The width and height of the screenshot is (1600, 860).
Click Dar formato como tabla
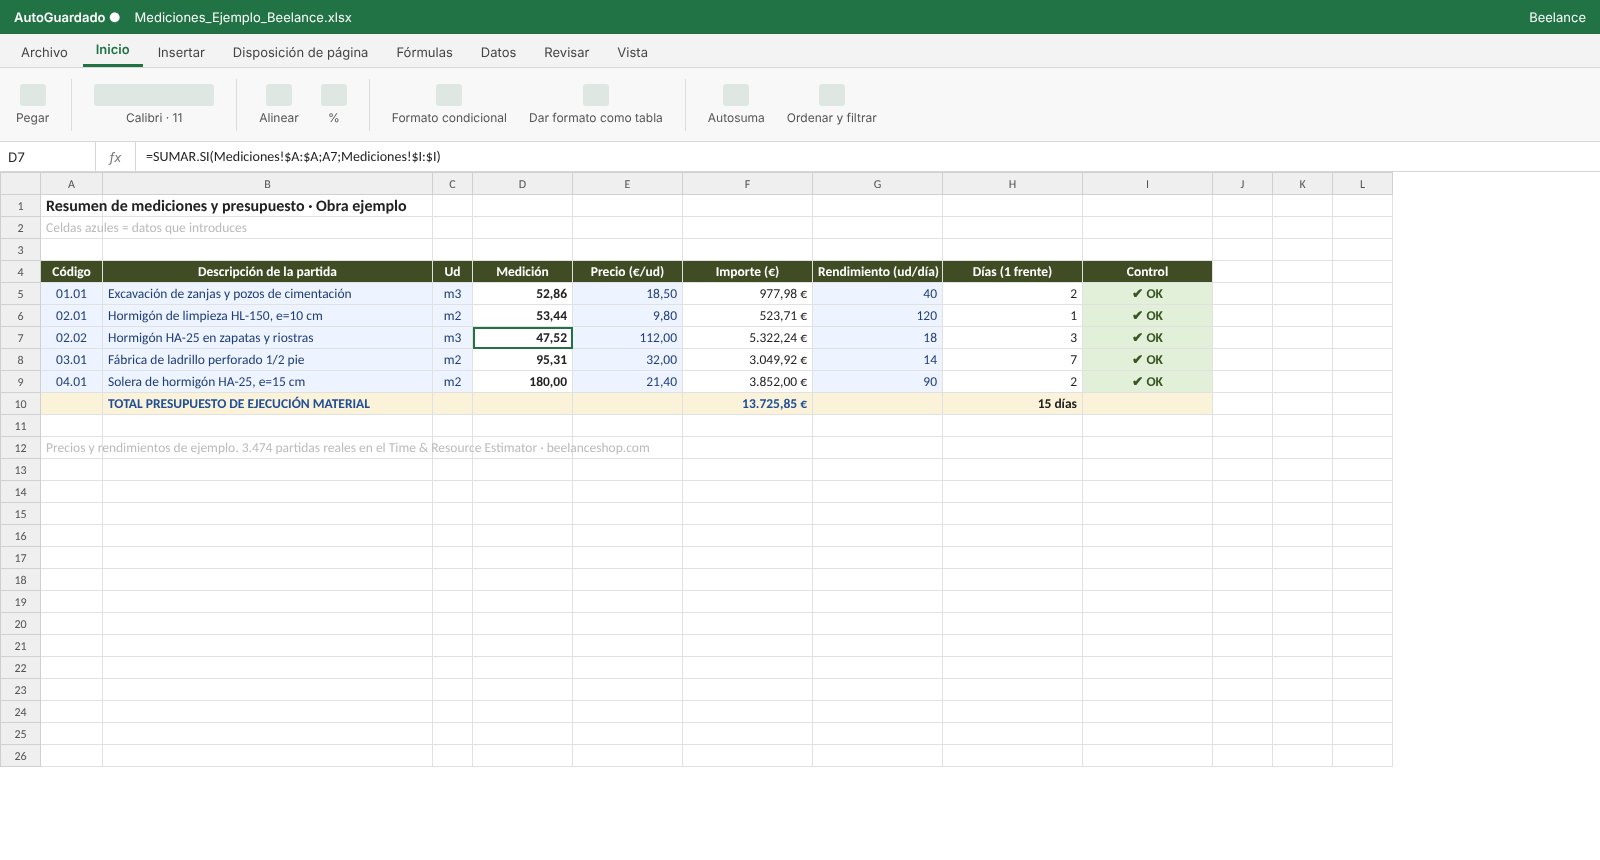tap(596, 105)
